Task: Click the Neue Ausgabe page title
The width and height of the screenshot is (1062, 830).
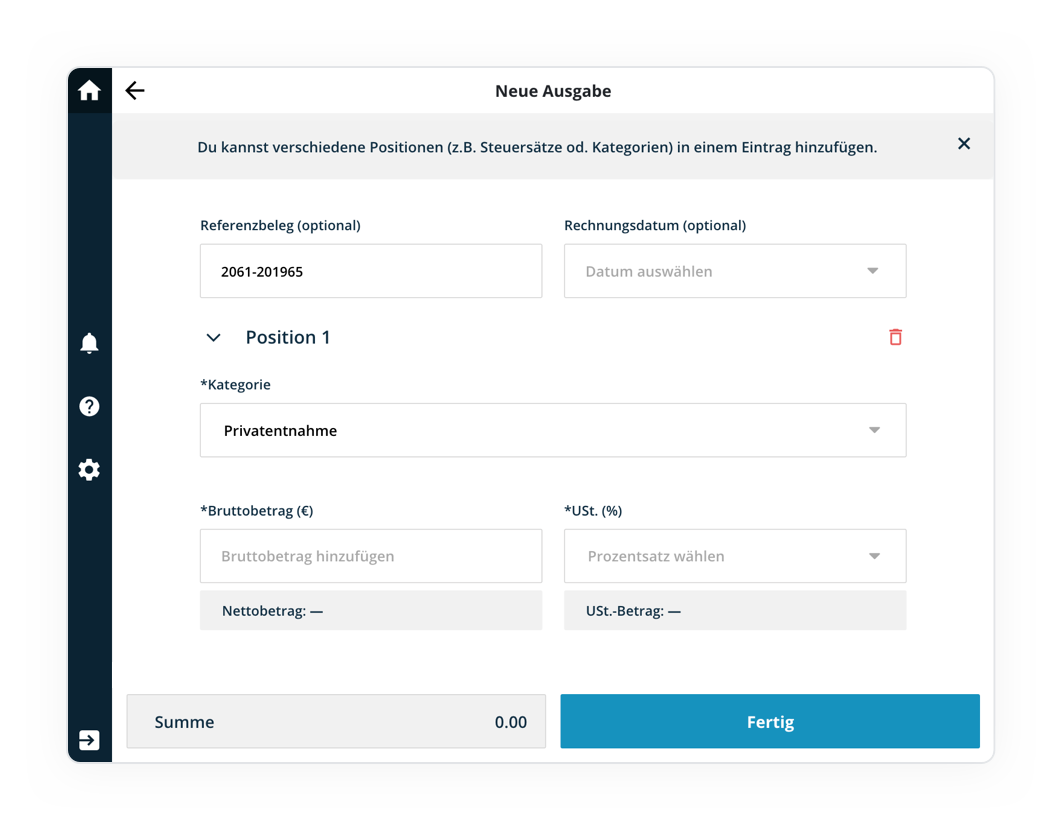Action: (553, 91)
